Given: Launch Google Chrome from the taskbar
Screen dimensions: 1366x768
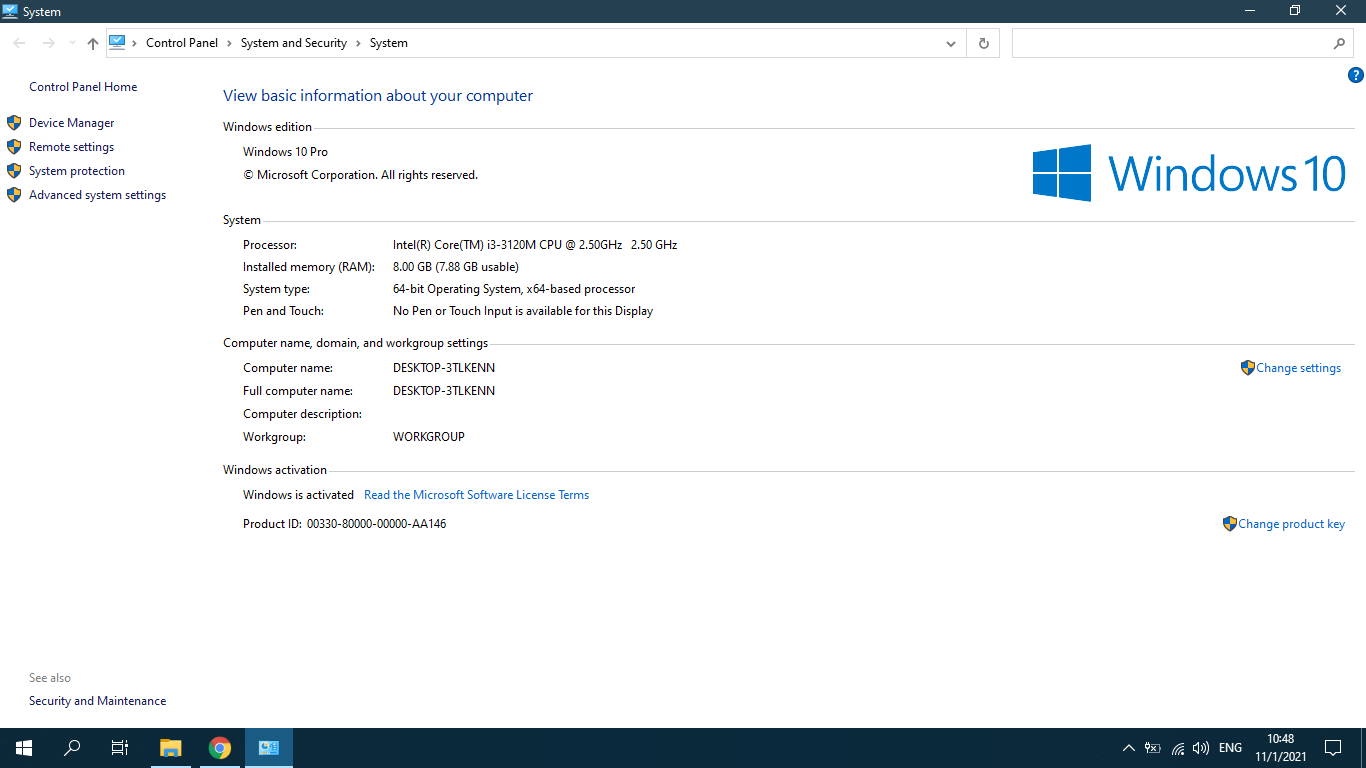Looking at the screenshot, I should coord(220,748).
